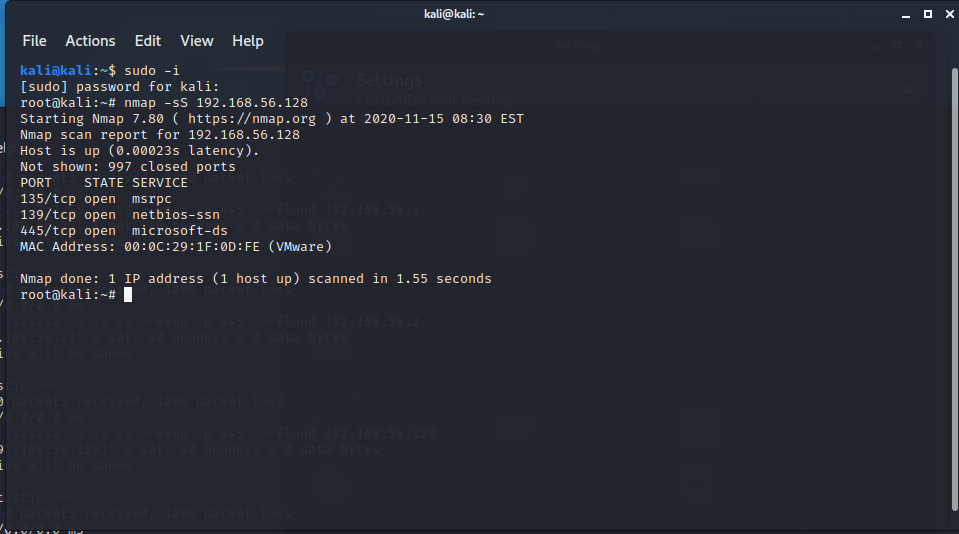Click 'Nmap scan report for 192.168.56.128' line
Viewport: 959px width, 534px height.
(160, 135)
